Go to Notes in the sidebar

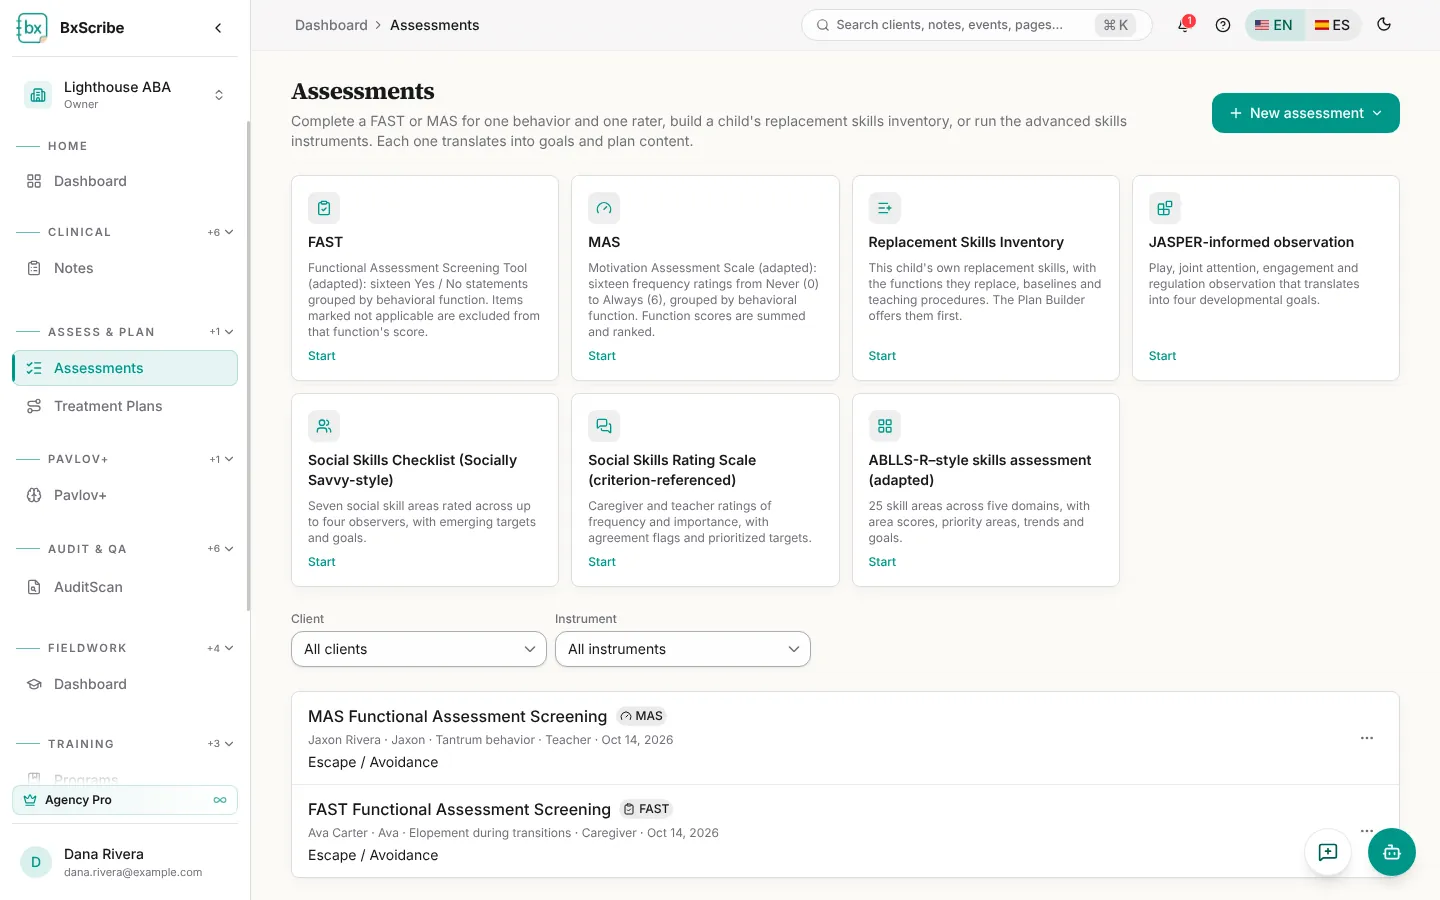click(x=125, y=268)
